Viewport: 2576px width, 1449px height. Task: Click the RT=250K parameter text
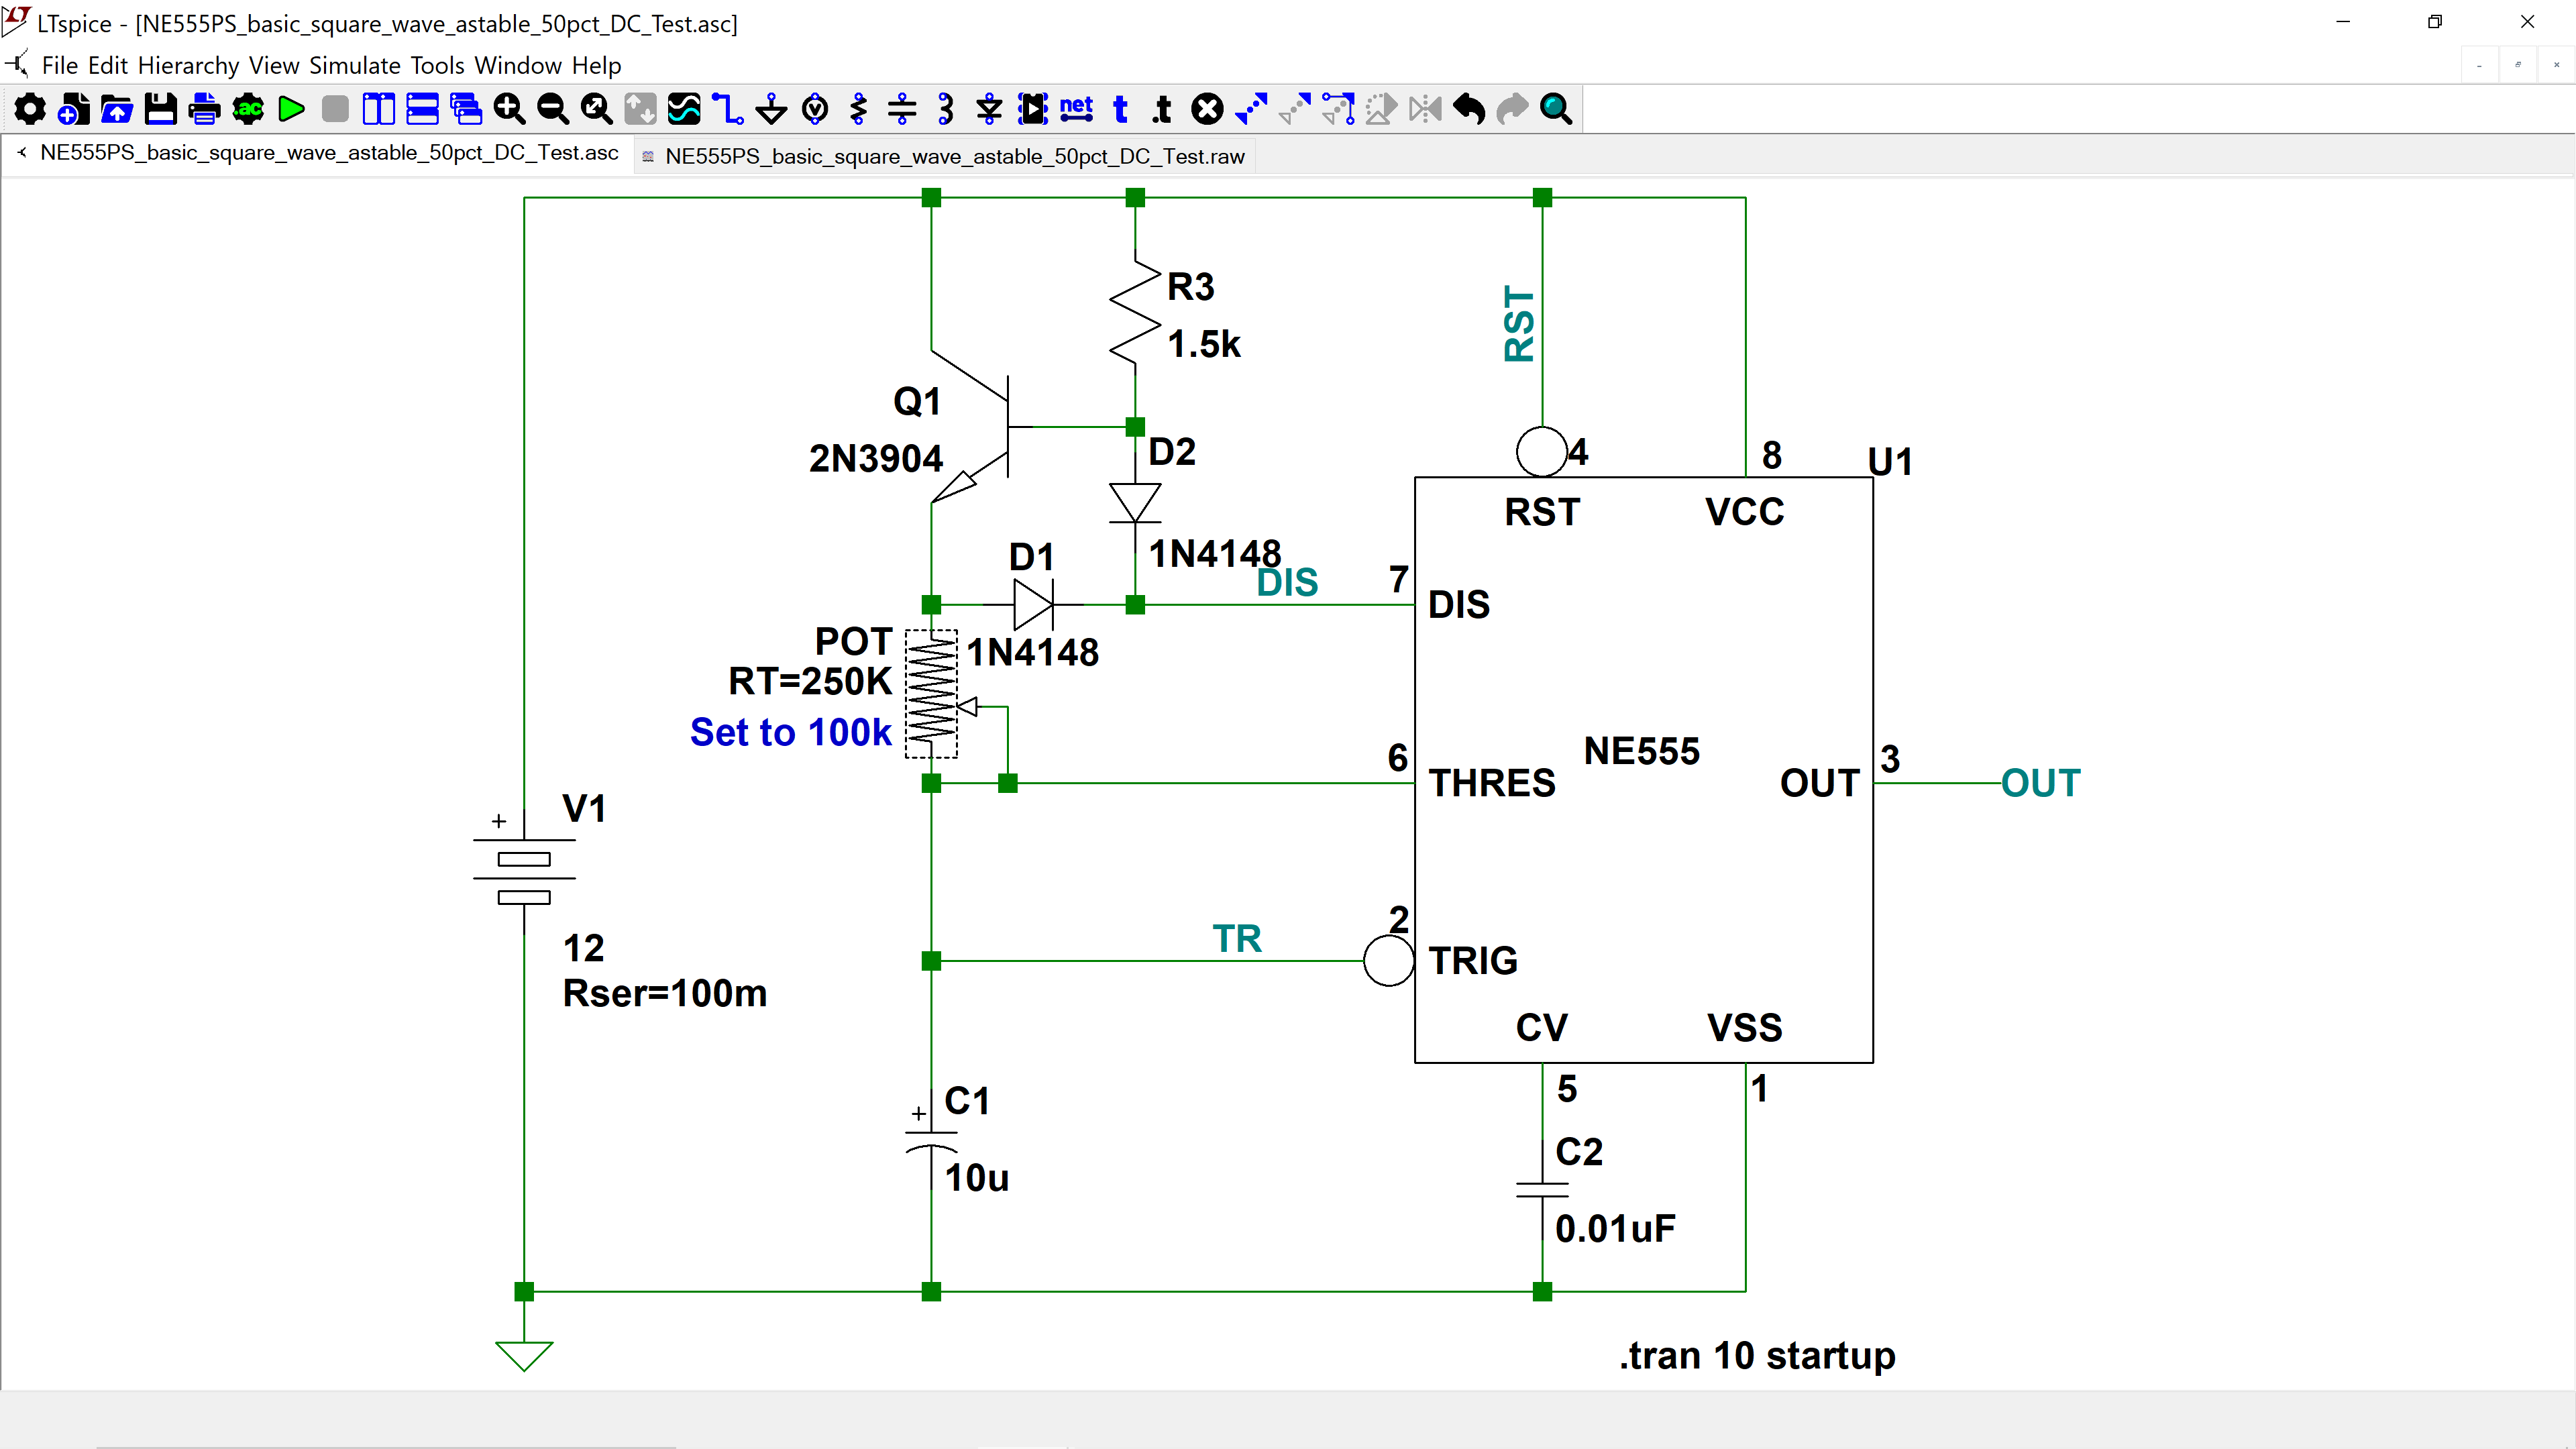click(x=810, y=682)
